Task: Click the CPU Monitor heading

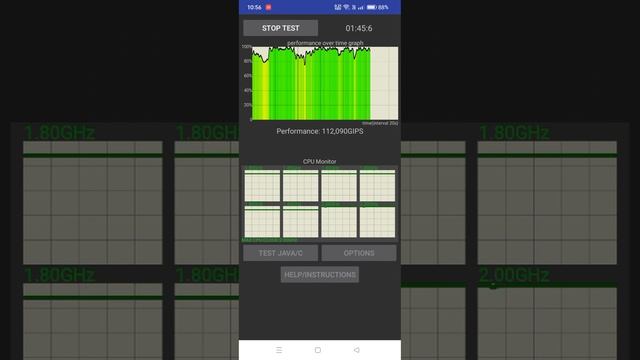Action: 320,161
